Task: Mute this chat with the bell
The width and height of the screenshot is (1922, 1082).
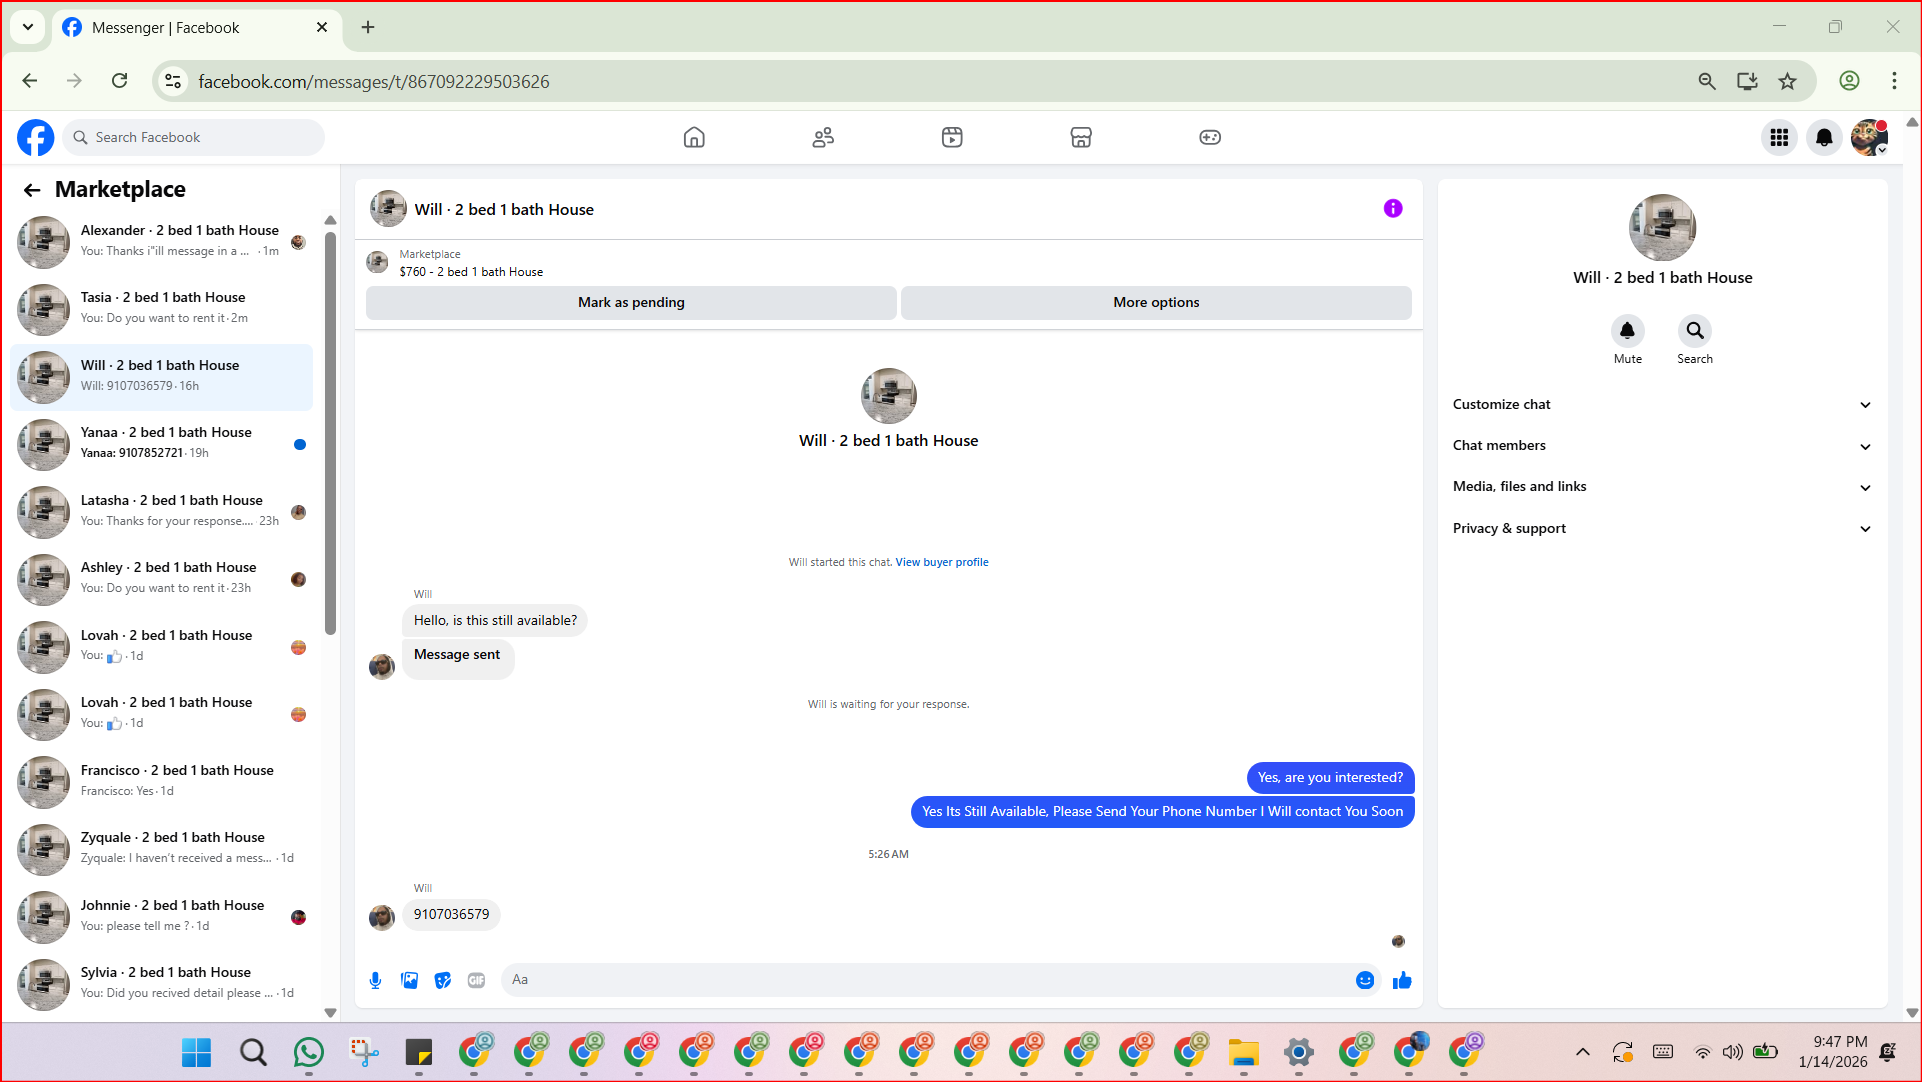Action: (x=1627, y=331)
